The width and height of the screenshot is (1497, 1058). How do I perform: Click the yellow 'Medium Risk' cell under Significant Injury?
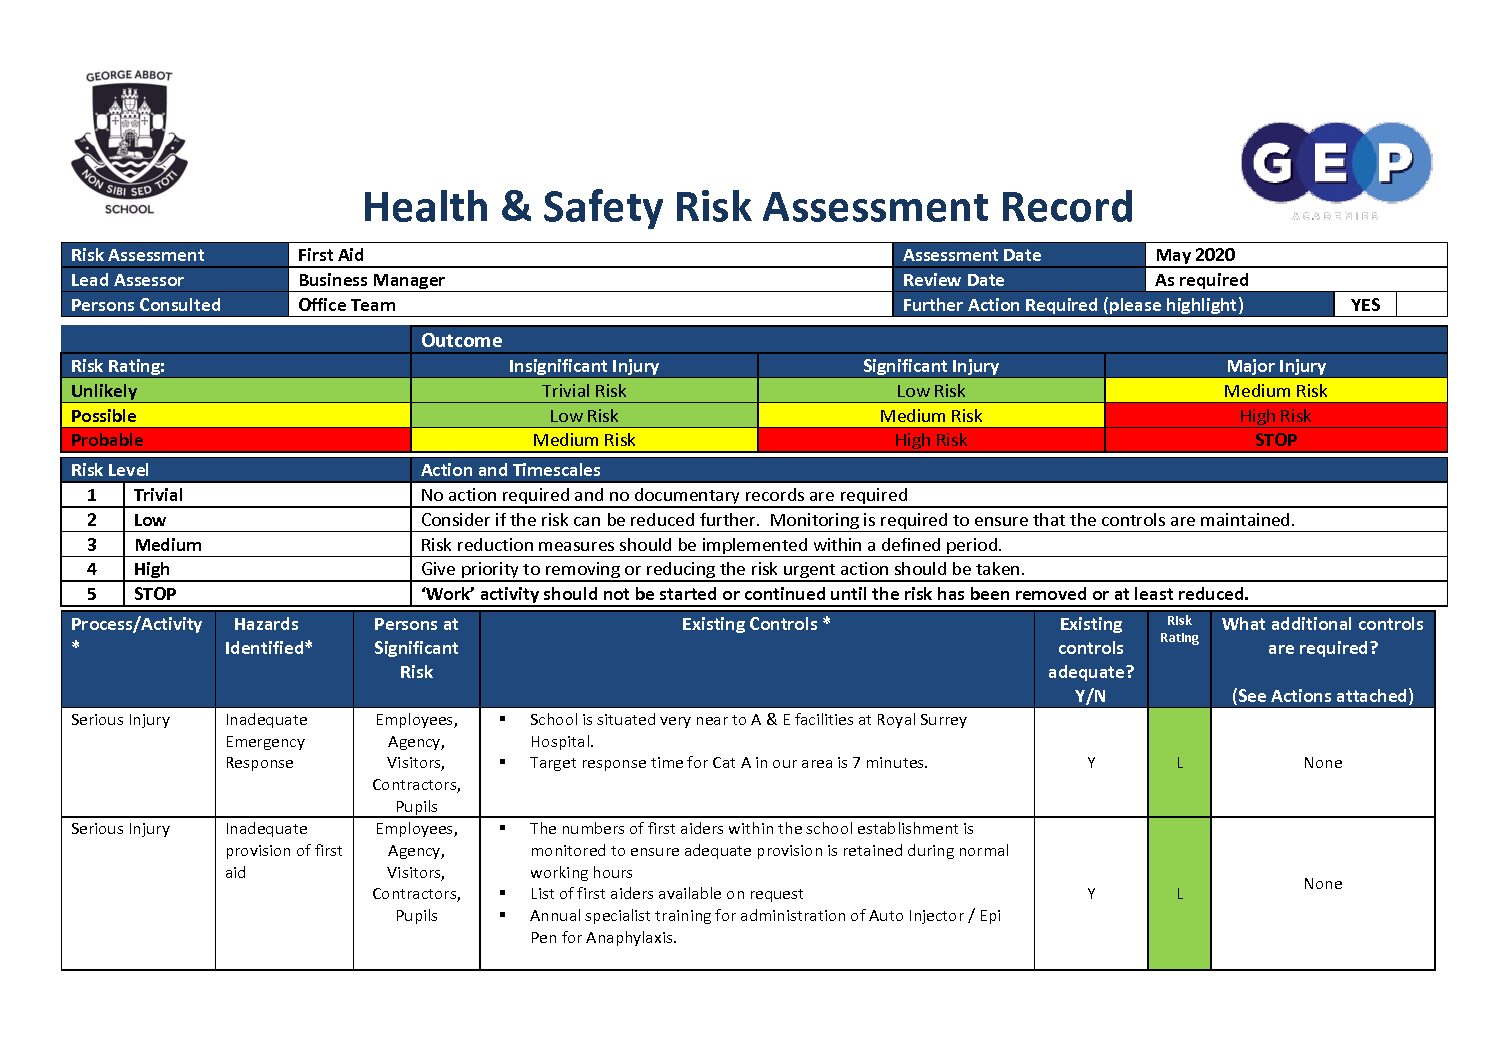931,416
